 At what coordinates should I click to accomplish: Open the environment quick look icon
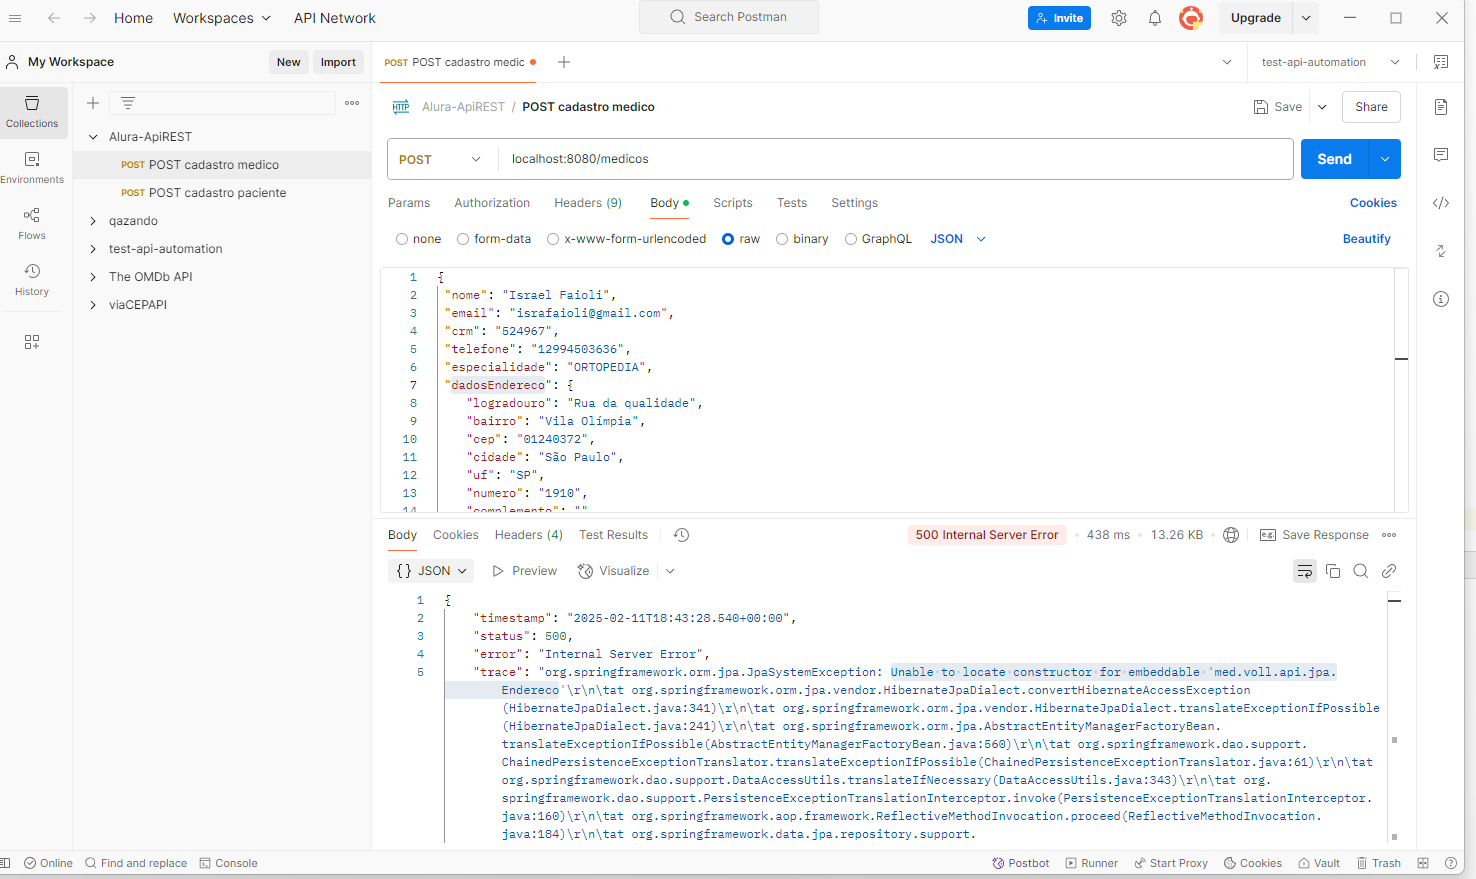pyautogui.click(x=1441, y=62)
